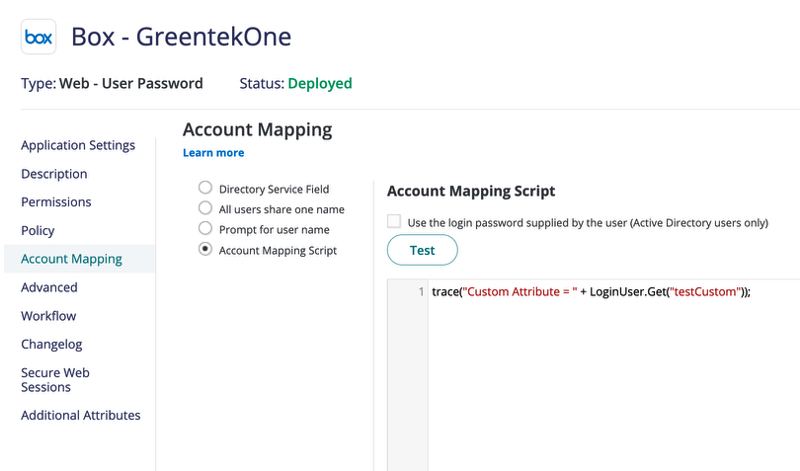The image size is (800, 471).
Task: View the Changelog section
Action: [52, 344]
